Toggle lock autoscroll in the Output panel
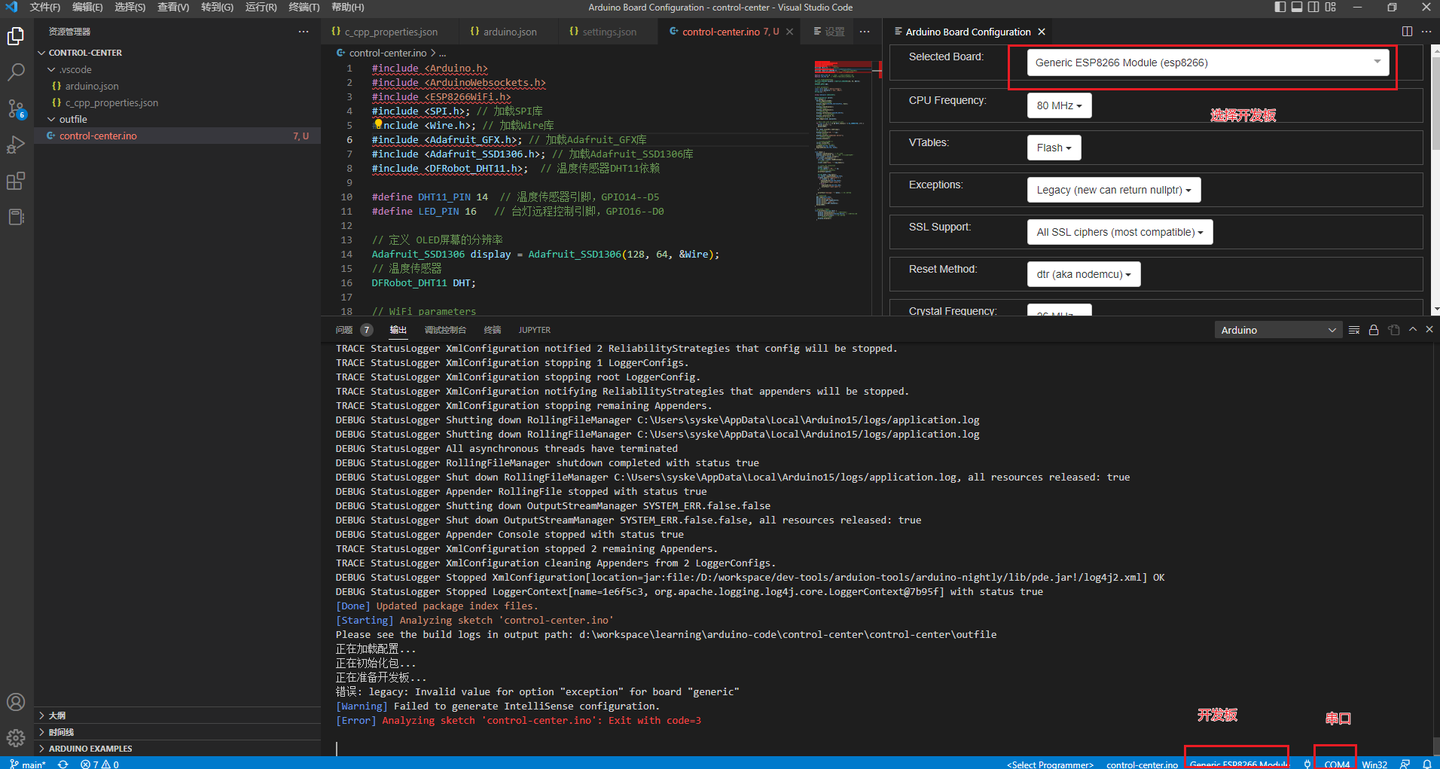The height and width of the screenshot is (769, 1440). pos(1373,329)
